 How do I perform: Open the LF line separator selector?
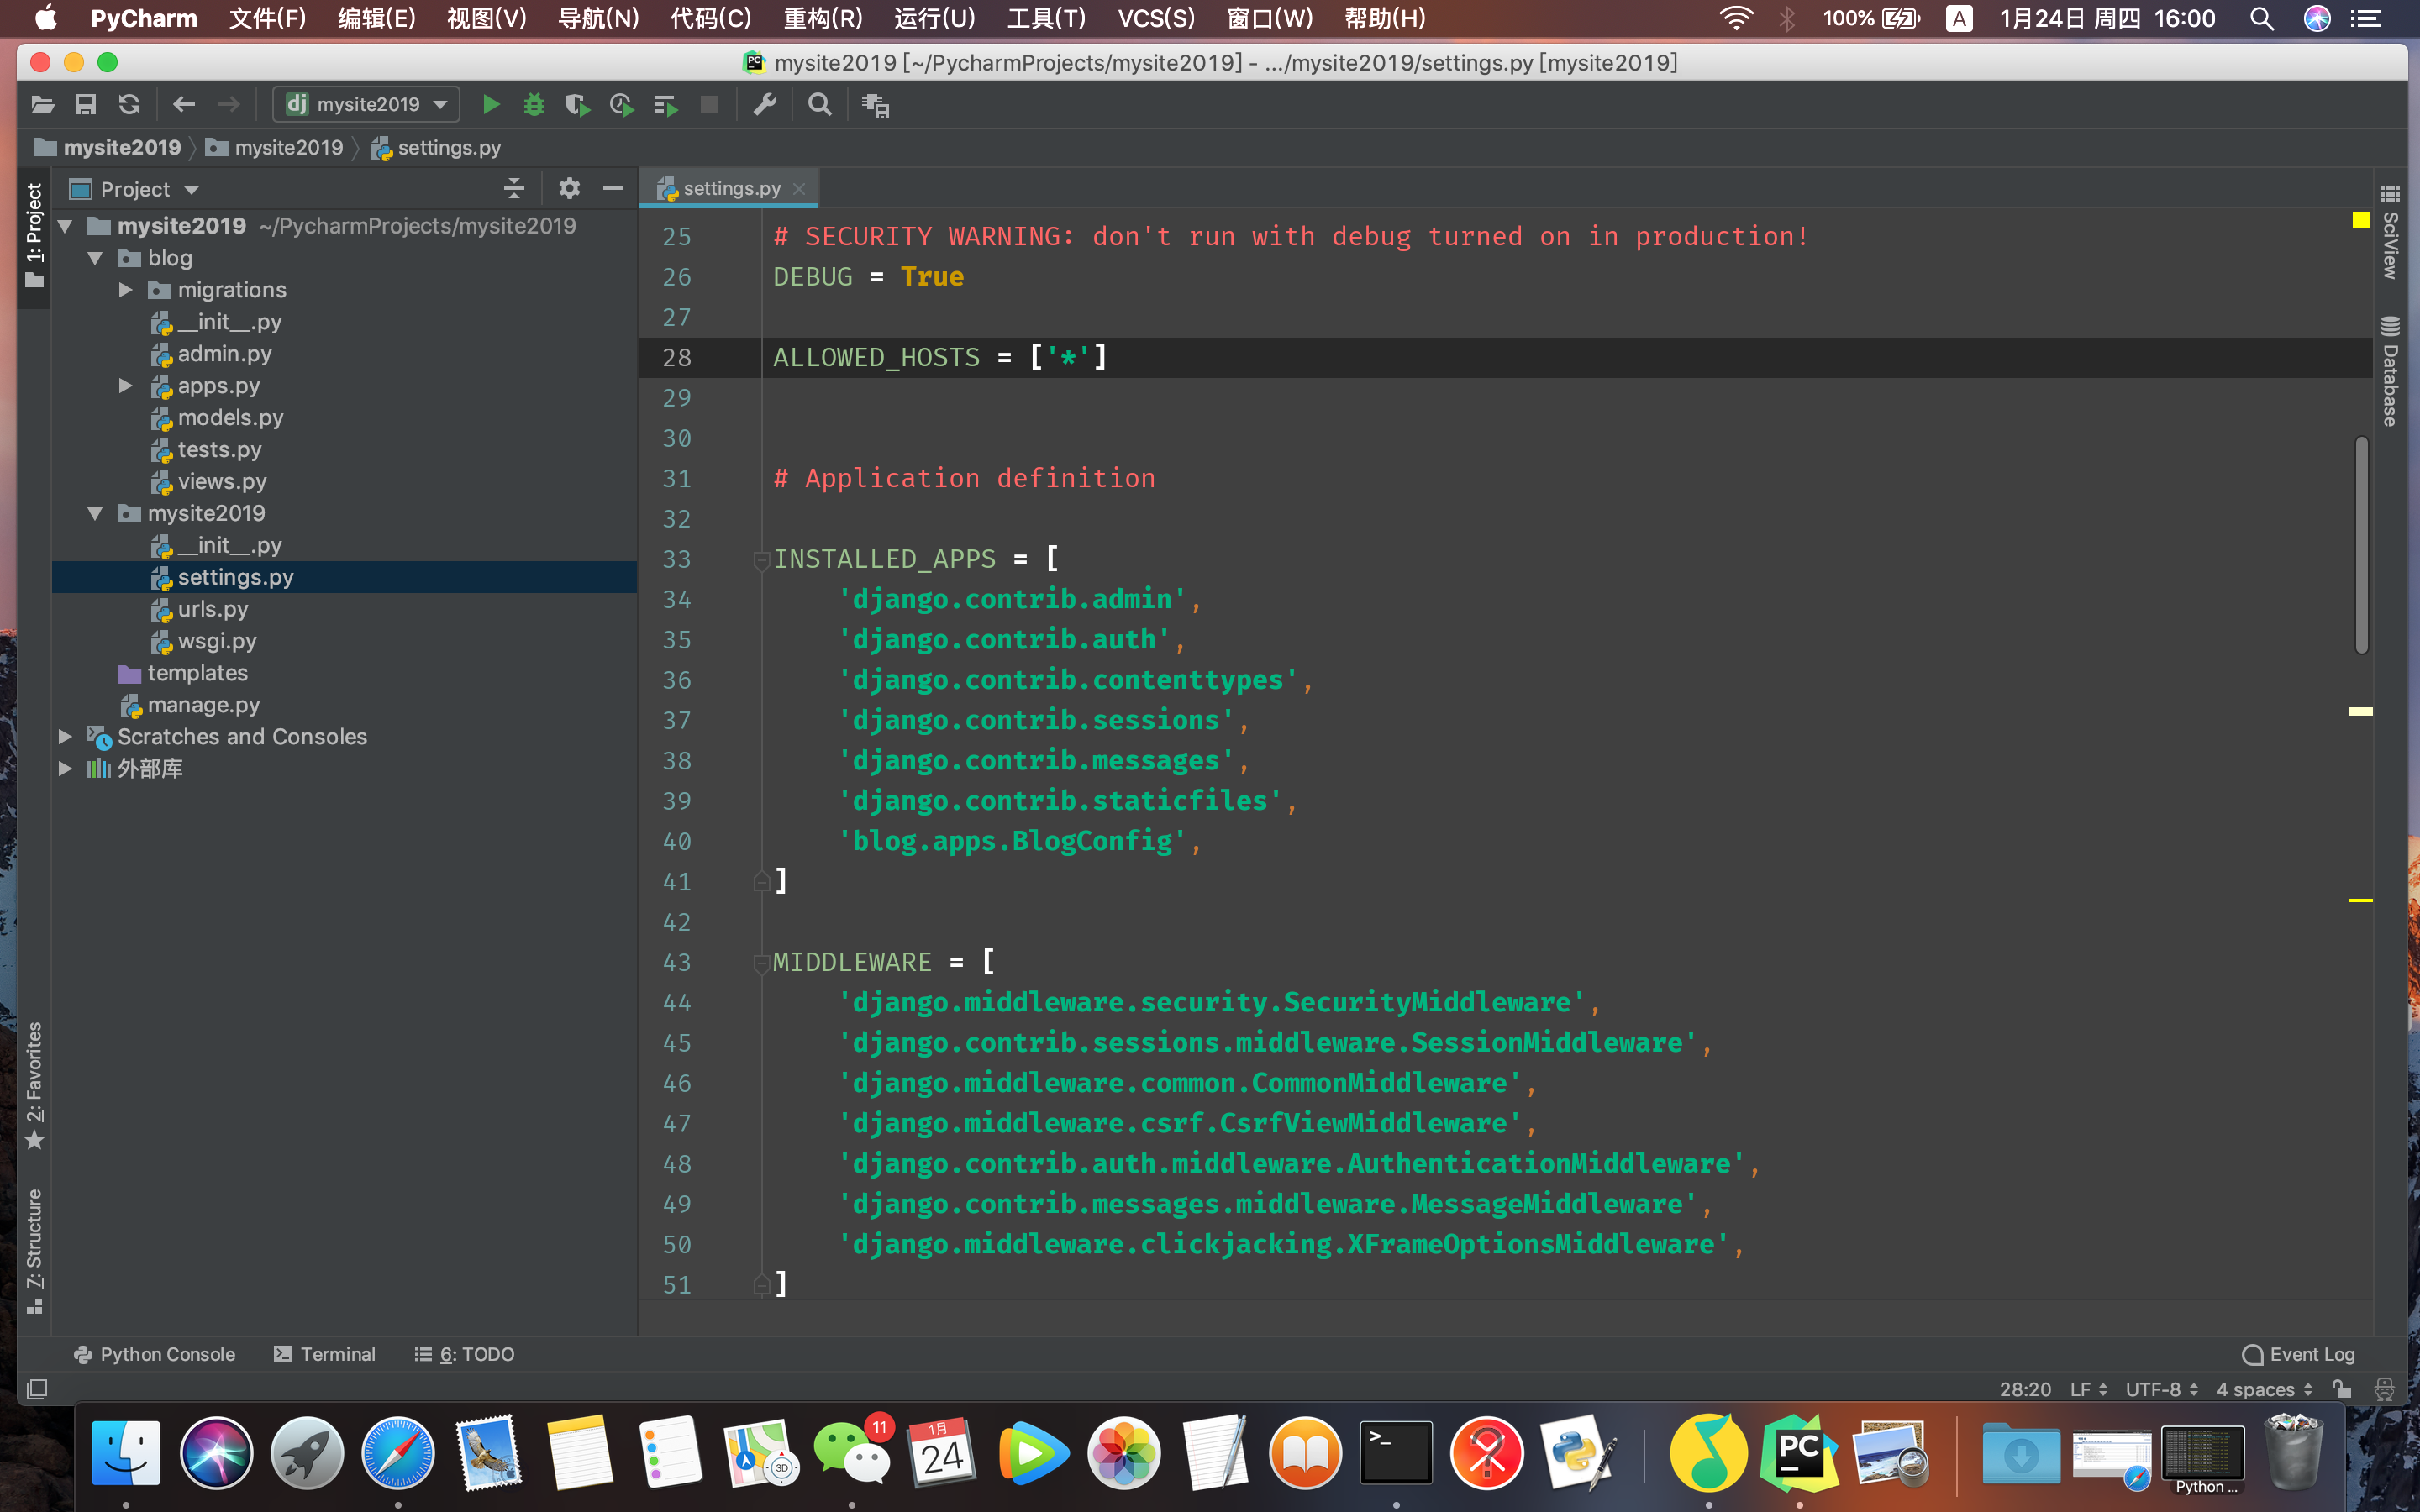tap(2089, 1389)
